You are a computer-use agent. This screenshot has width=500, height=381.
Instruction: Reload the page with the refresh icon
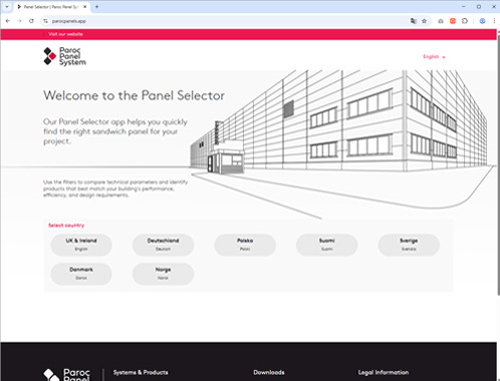[31, 21]
